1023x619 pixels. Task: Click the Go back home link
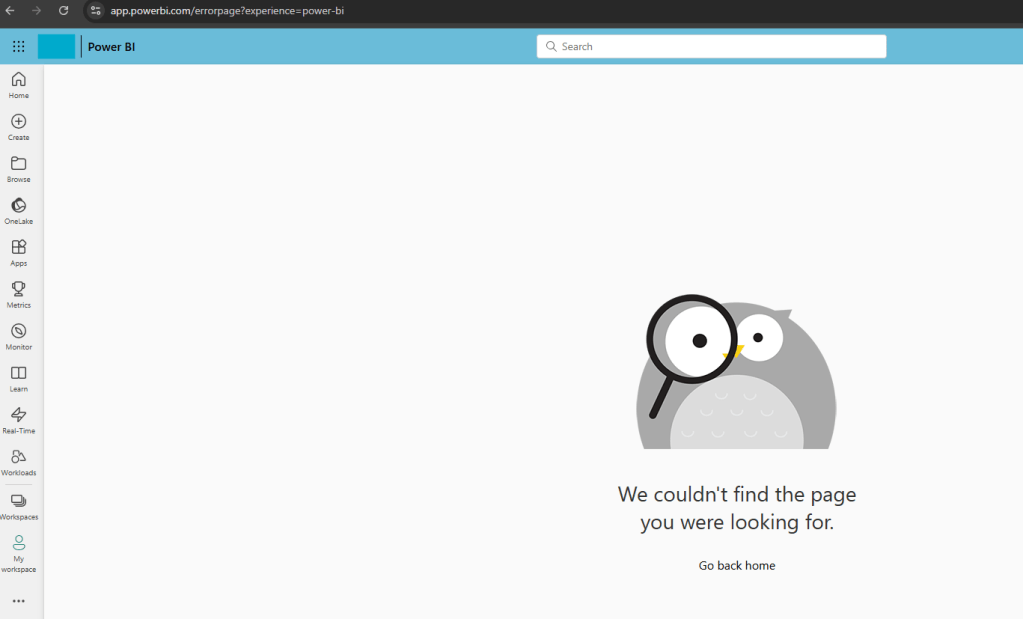tap(736, 565)
